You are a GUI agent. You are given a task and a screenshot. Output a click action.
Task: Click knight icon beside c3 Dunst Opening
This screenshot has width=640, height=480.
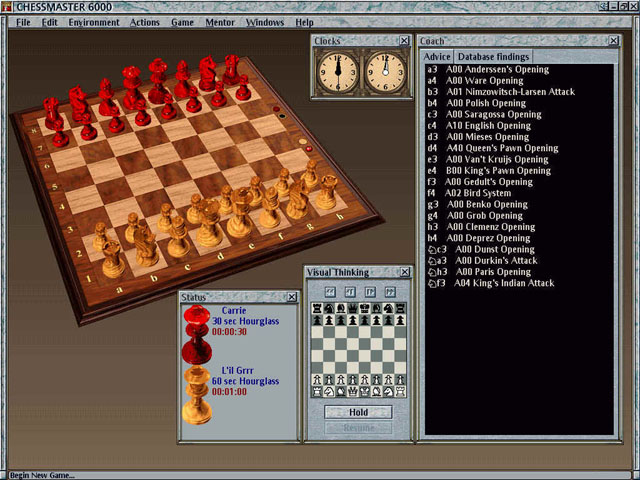tap(432, 249)
